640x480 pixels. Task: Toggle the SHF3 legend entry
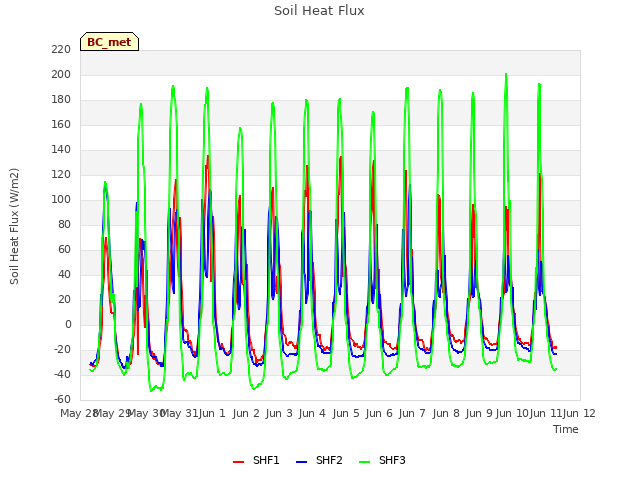click(382, 460)
